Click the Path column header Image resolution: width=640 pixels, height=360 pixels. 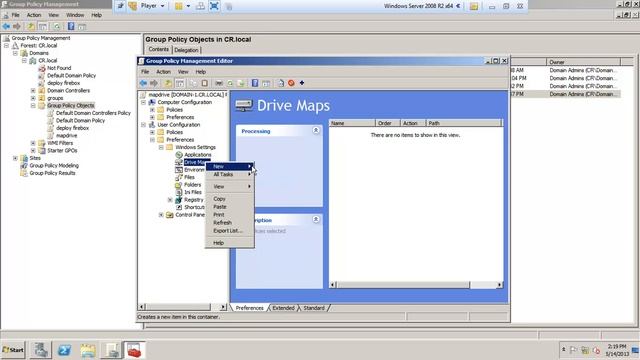(463, 123)
